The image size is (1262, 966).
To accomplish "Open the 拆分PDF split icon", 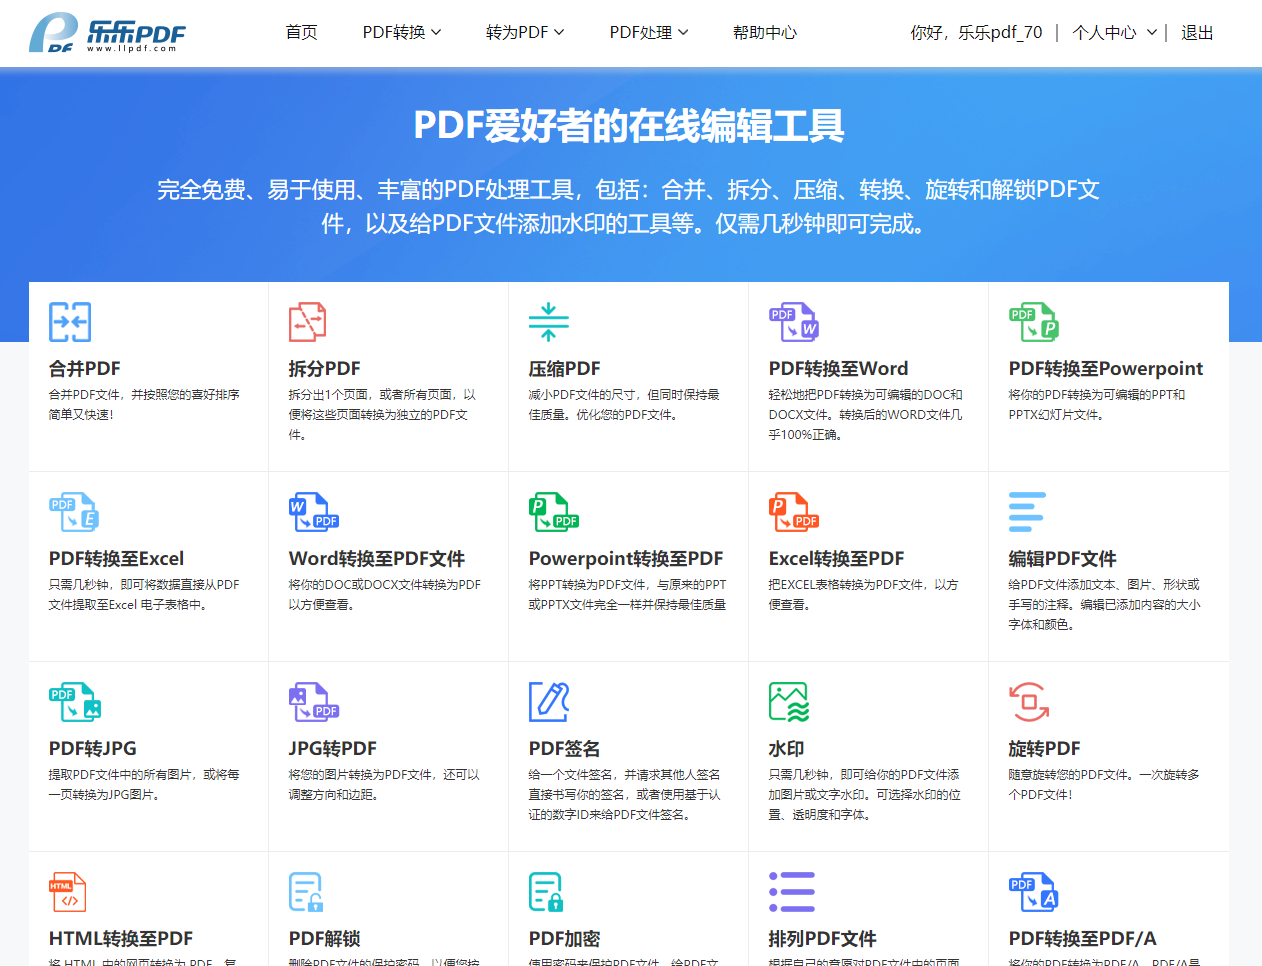I will coord(308,322).
